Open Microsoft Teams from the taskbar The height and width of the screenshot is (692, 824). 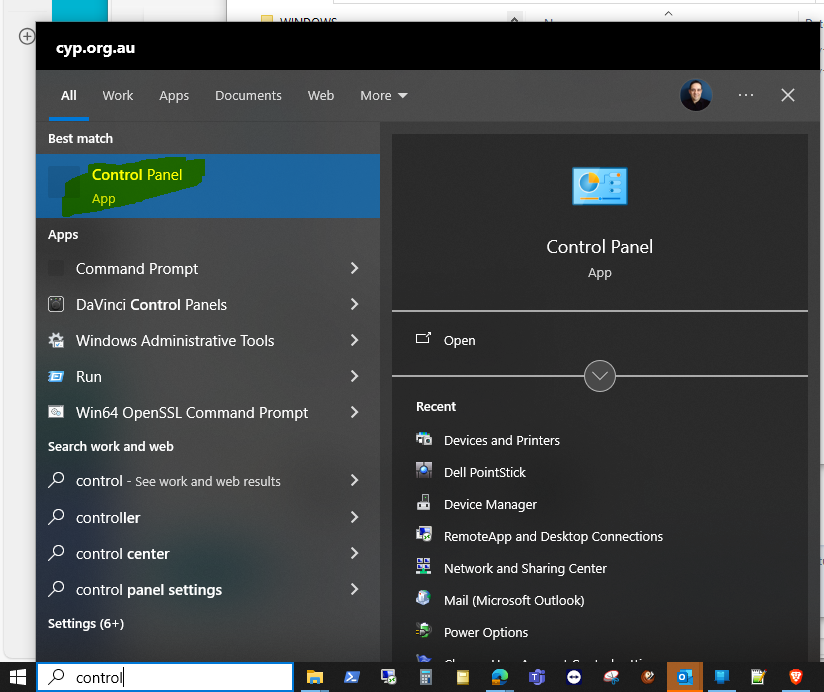tap(537, 677)
